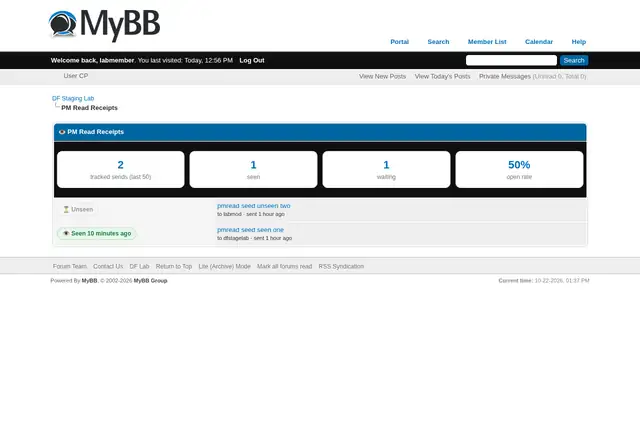Click Return to Top
Image resolution: width=640 pixels, height=430 pixels.
pyautogui.click(x=173, y=266)
